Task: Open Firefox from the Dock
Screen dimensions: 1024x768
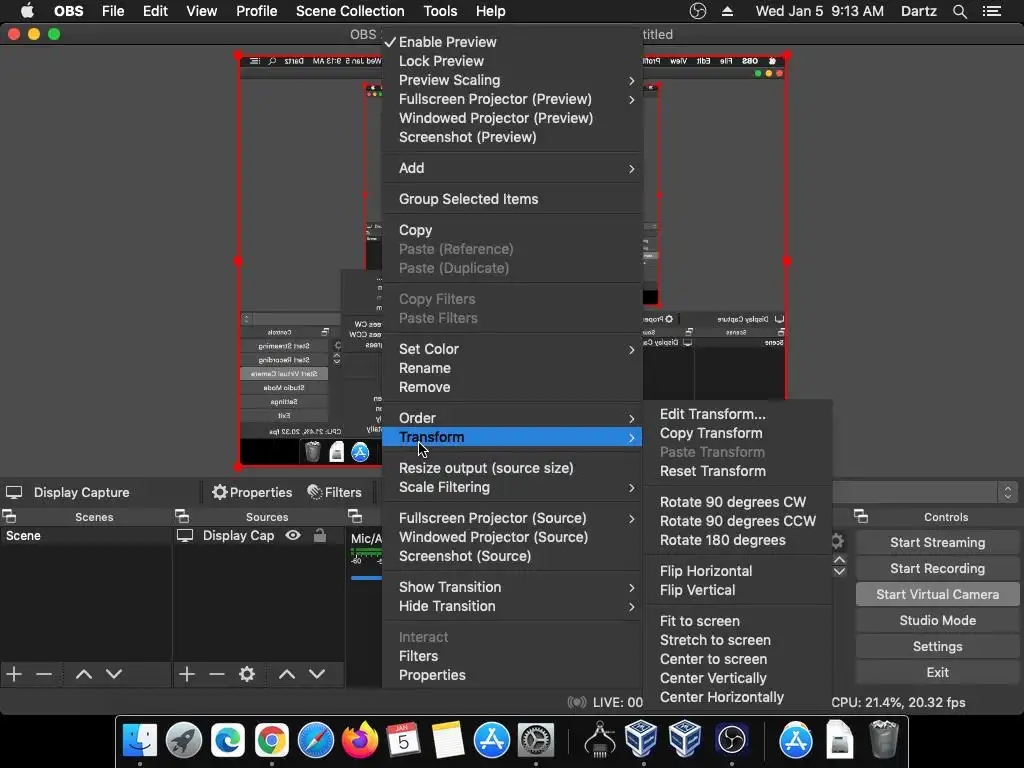Action: pyautogui.click(x=360, y=740)
